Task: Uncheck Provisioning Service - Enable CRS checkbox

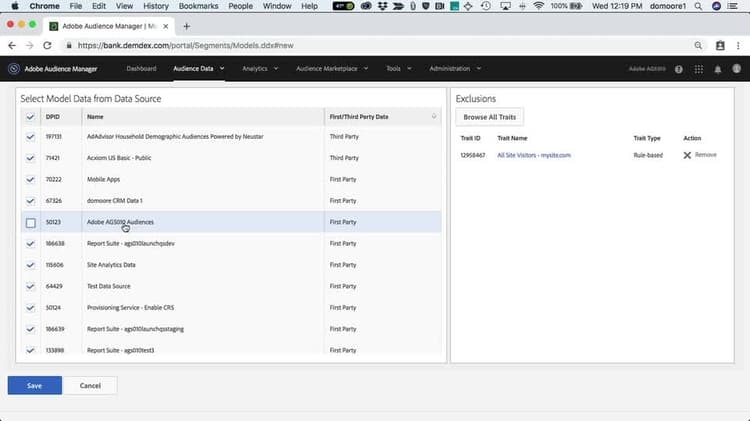Action: (x=30, y=308)
